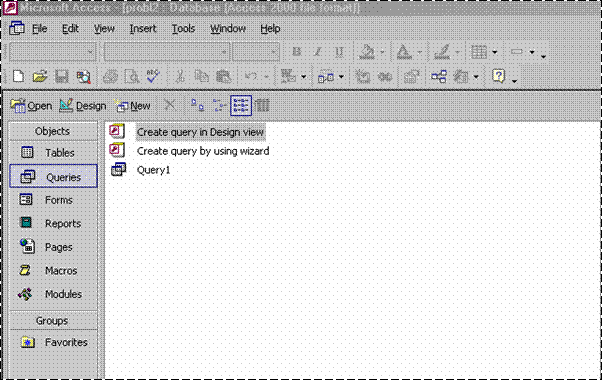
Task: Click the Open button in database window
Action: point(31,106)
